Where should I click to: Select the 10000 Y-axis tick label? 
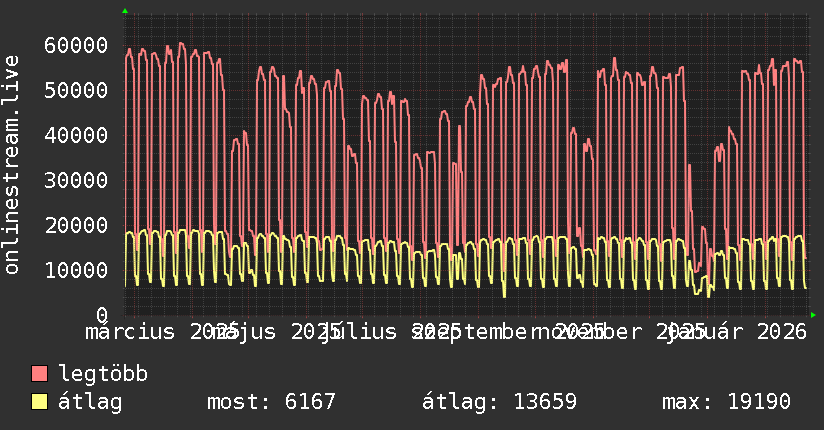tap(76, 270)
